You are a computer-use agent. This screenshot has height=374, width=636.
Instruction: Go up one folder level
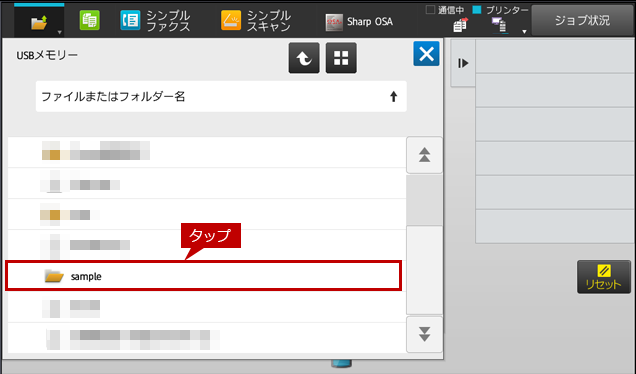click(x=304, y=58)
